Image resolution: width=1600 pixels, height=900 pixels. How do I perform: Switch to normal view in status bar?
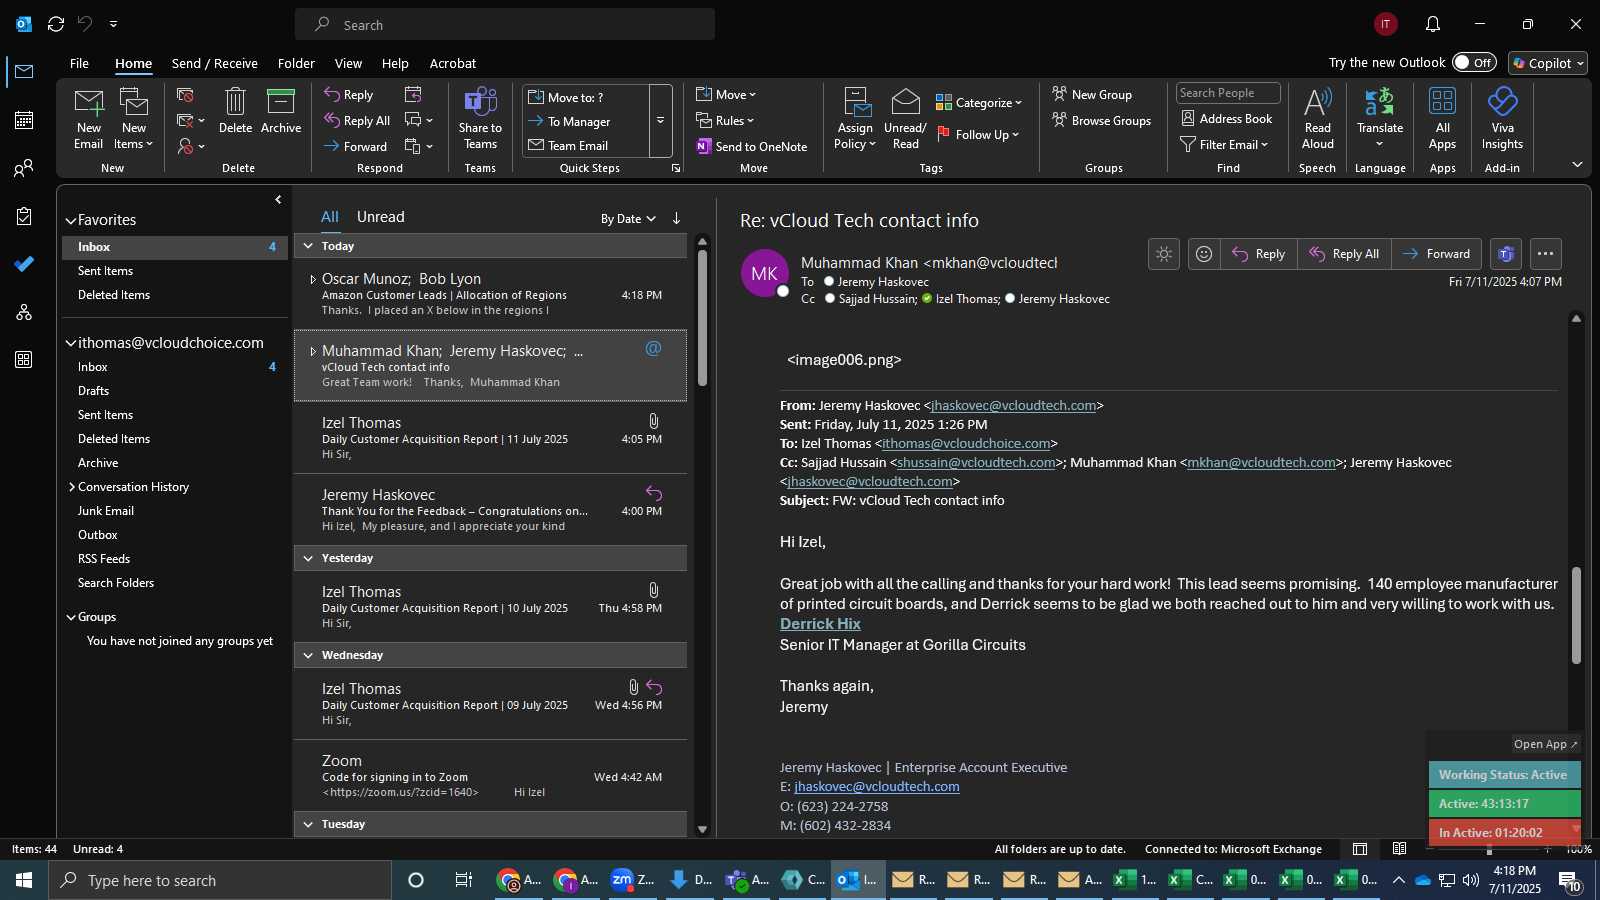click(1360, 849)
